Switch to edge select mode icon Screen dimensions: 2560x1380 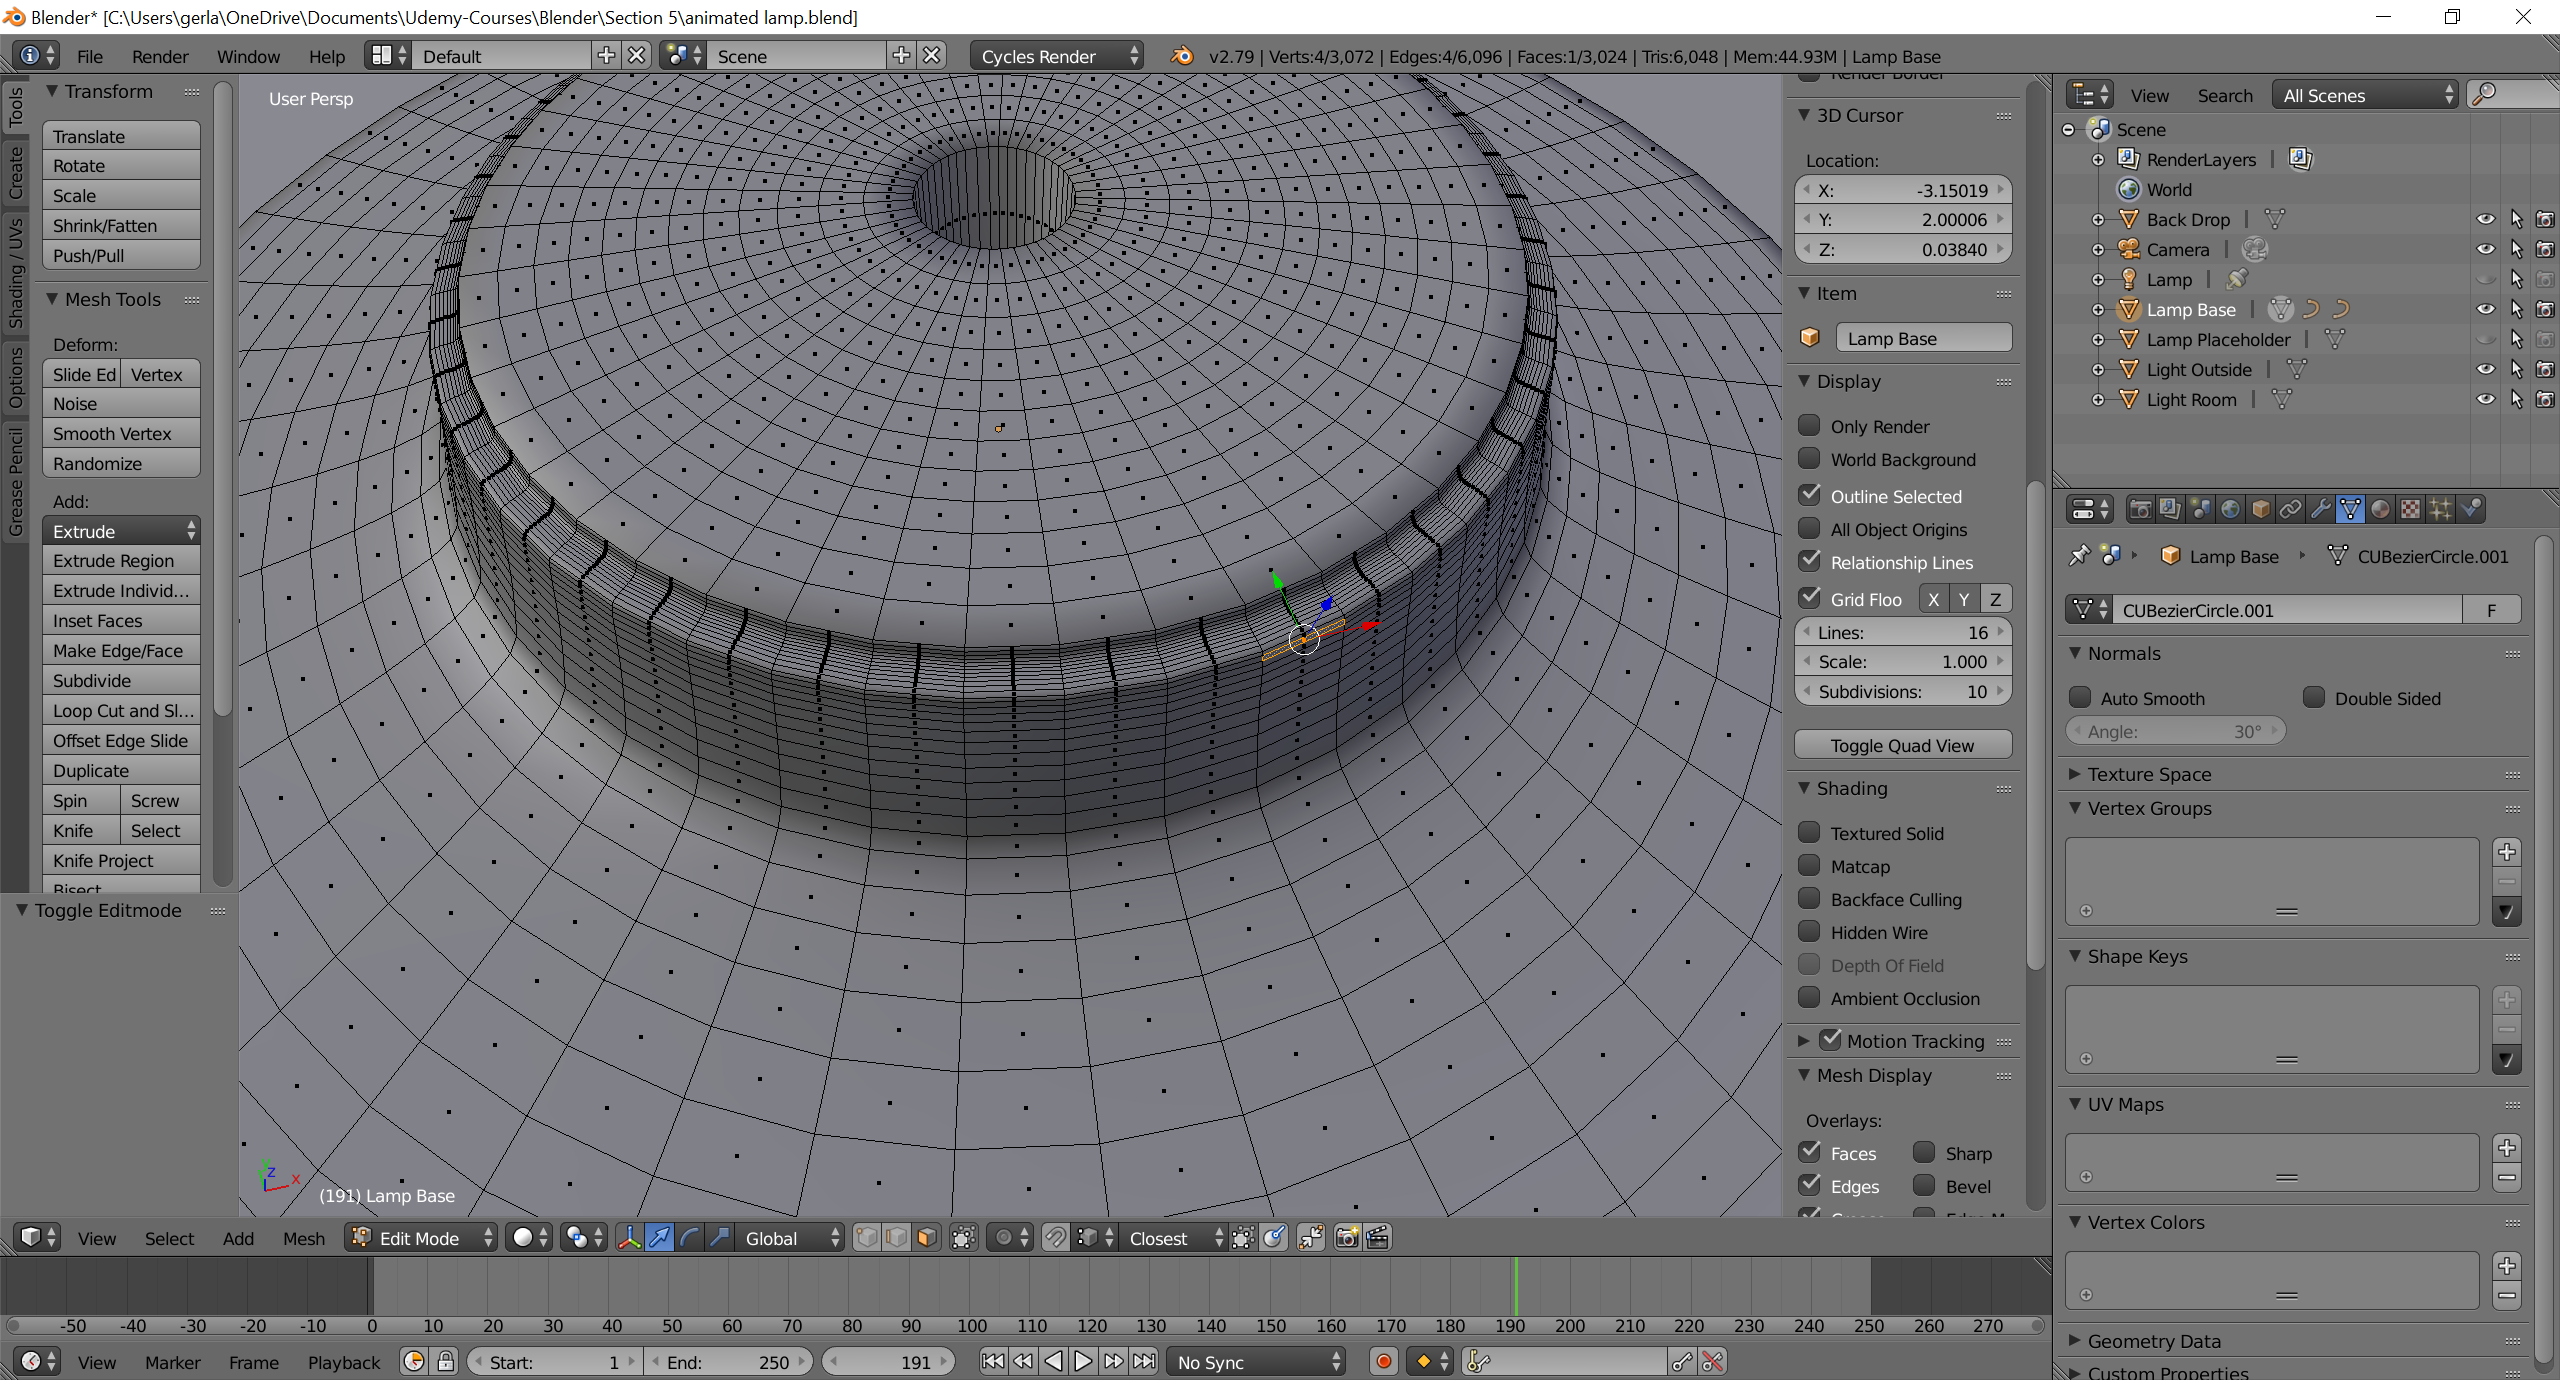point(897,1238)
